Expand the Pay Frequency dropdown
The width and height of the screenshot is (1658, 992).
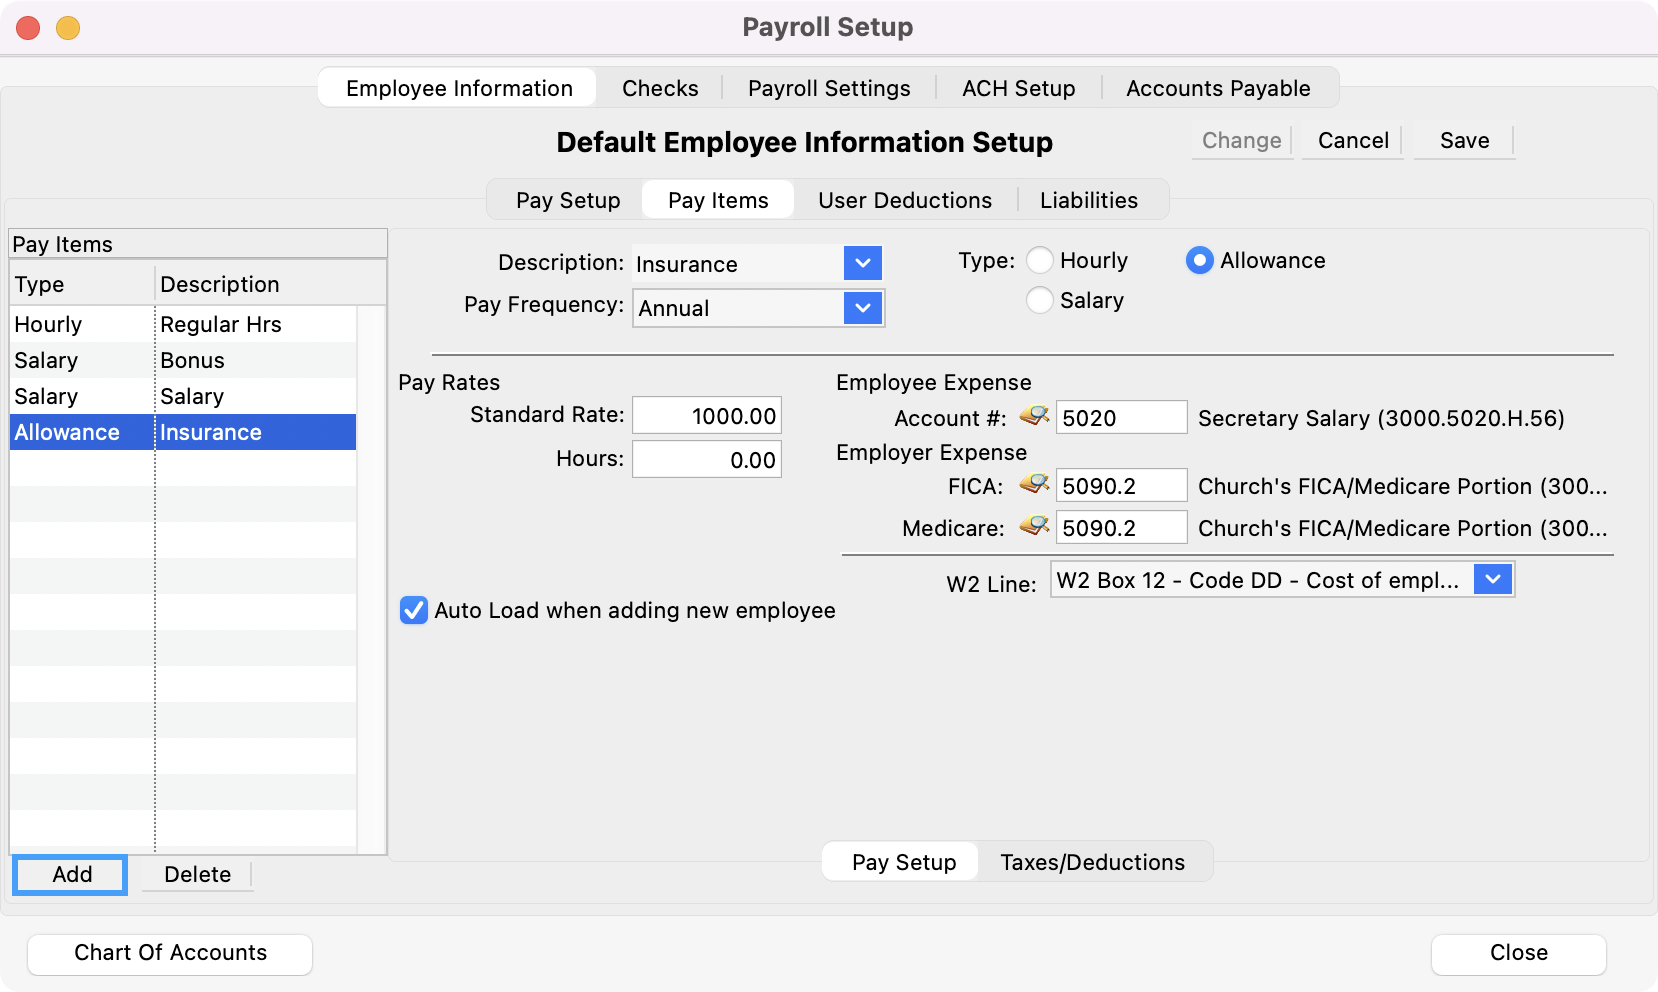point(862,308)
